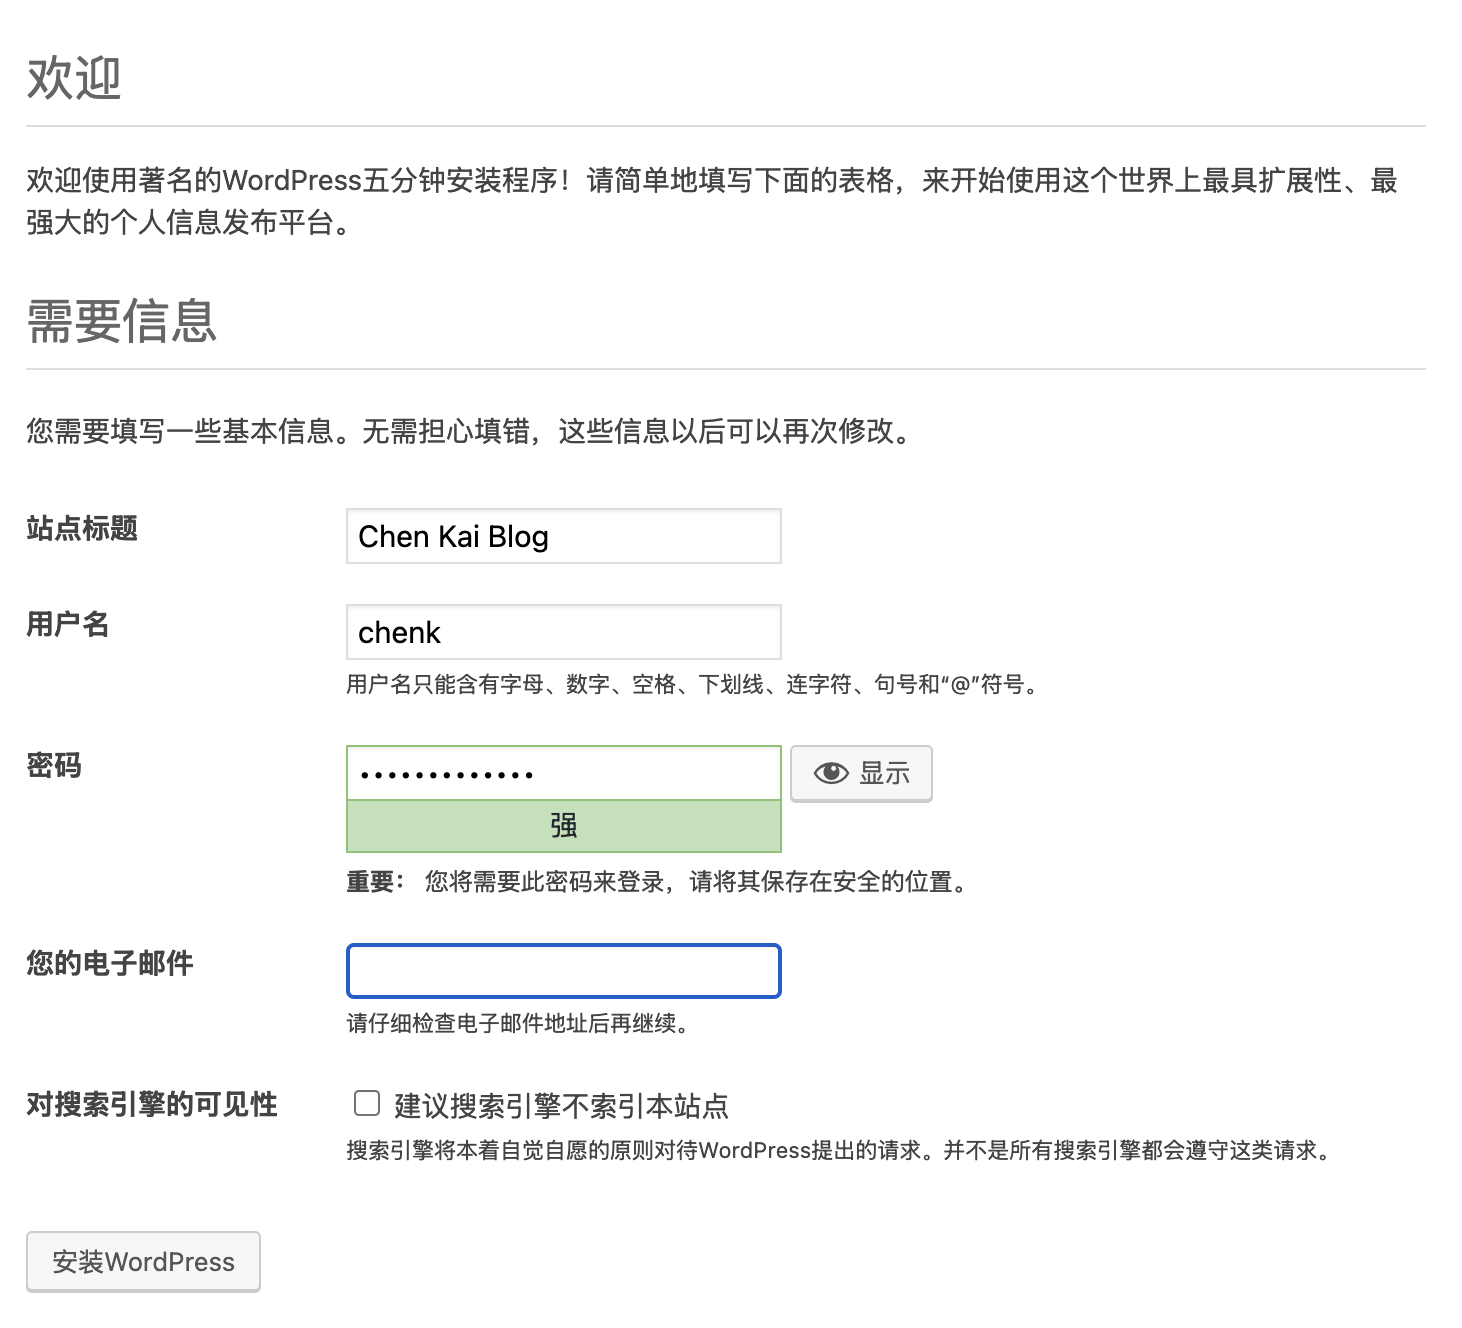Viewport: 1462px width, 1328px height.
Task: Toggle the search engine indexing checkbox
Action: (367, 1103)
